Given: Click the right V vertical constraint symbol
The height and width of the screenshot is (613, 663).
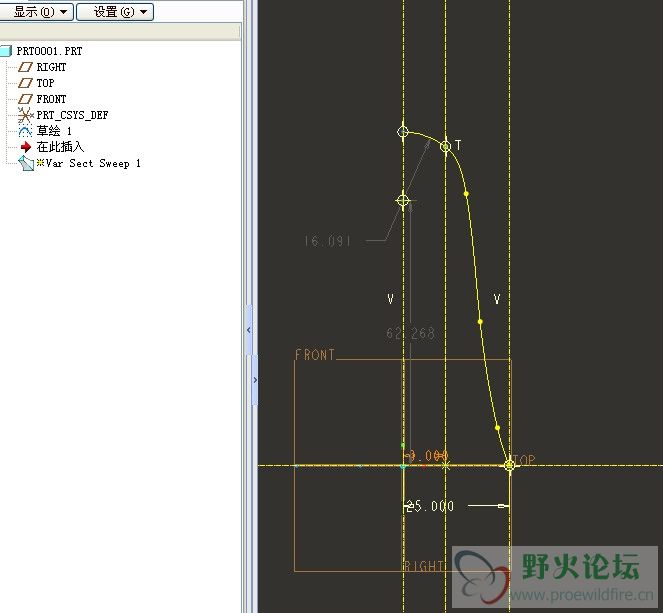Looking at the screenshot, I should pyautogui.click(x=497, y=299).
